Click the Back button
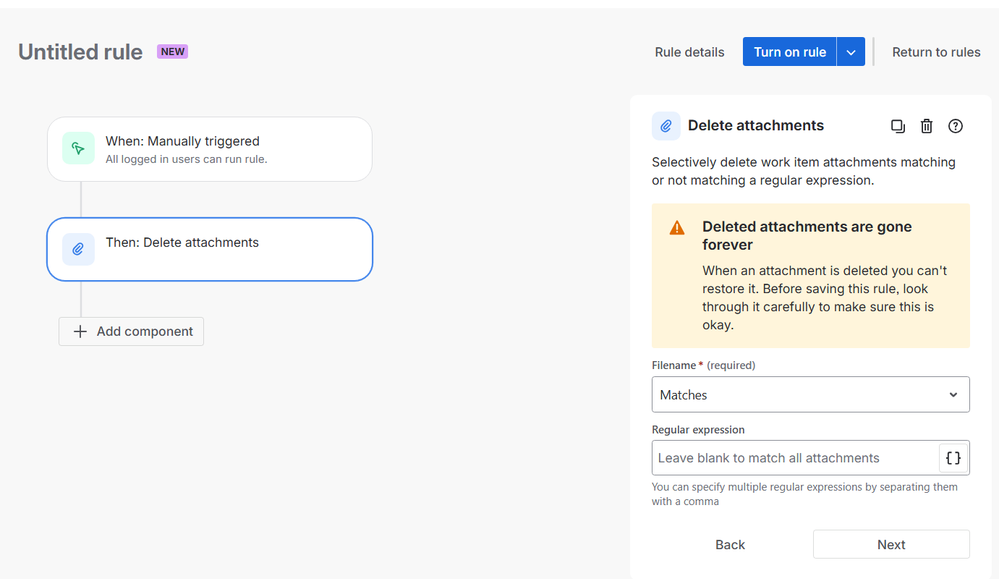The width and height of the screenshot is (999, 579). point(729,545)
